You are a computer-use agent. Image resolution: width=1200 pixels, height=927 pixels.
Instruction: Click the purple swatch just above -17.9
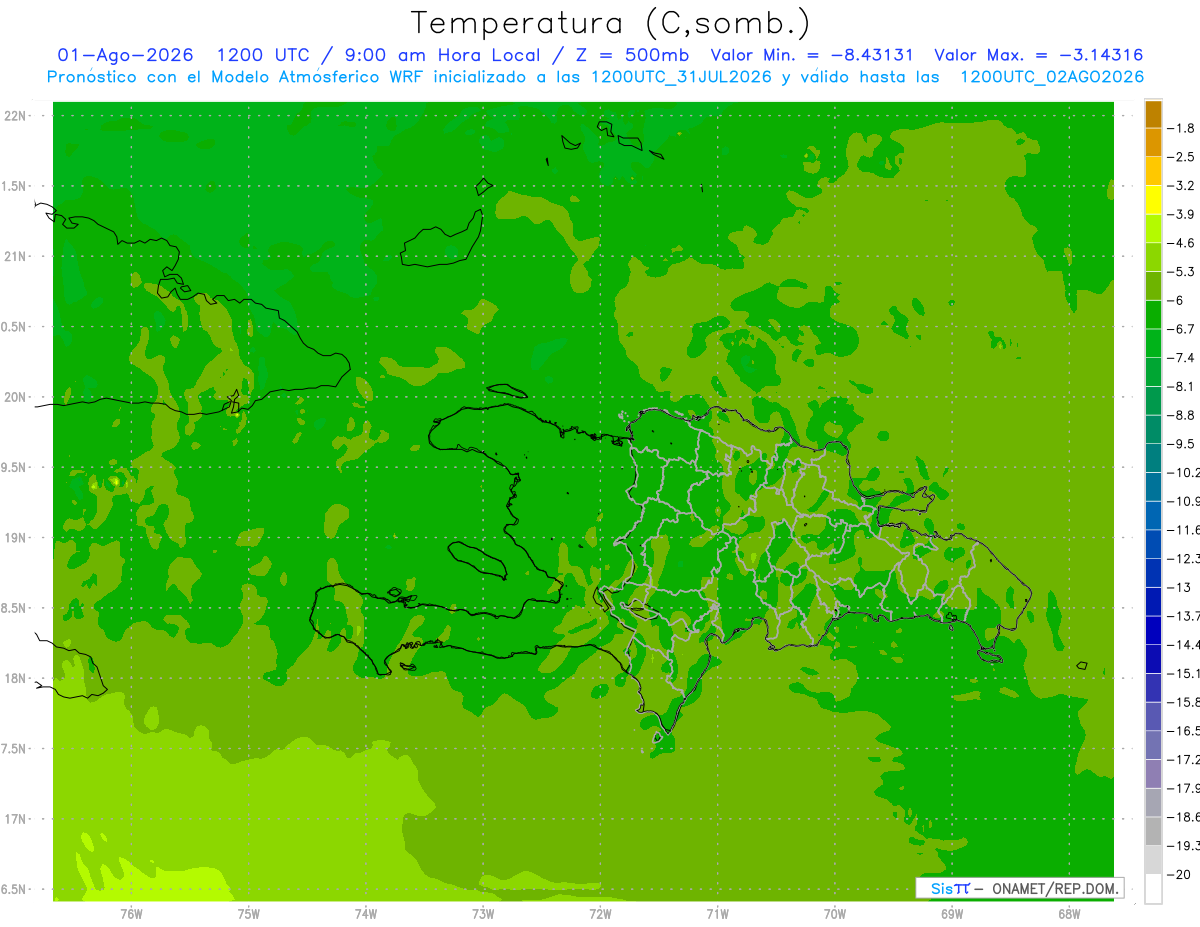[1153, 774]
